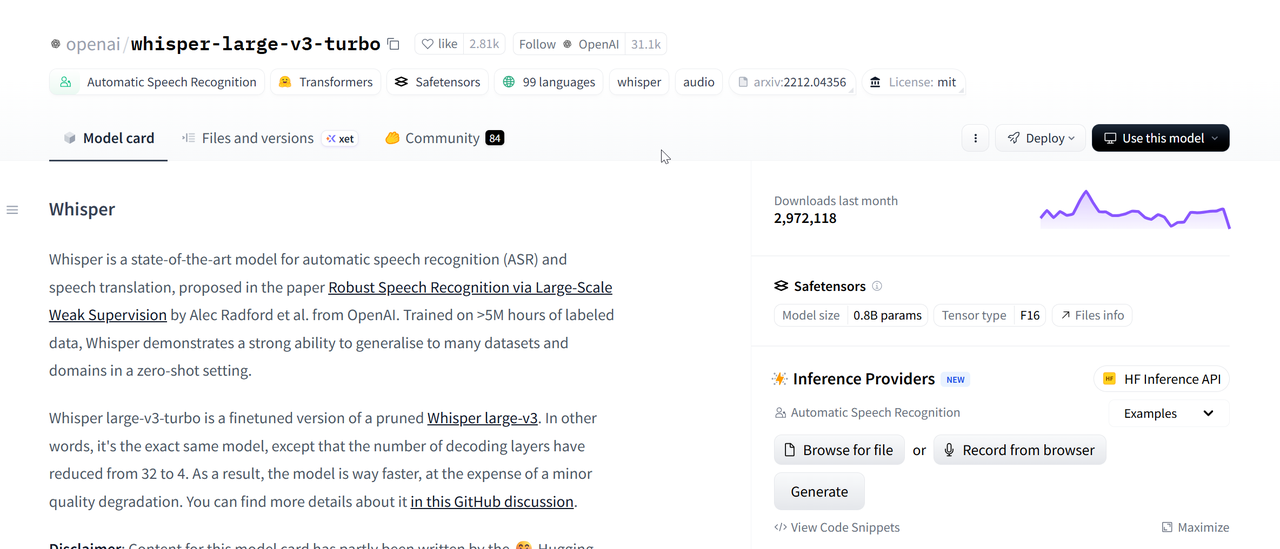
Task: Open the arxiv:2212.04356 paper tag
Action: 792,82
